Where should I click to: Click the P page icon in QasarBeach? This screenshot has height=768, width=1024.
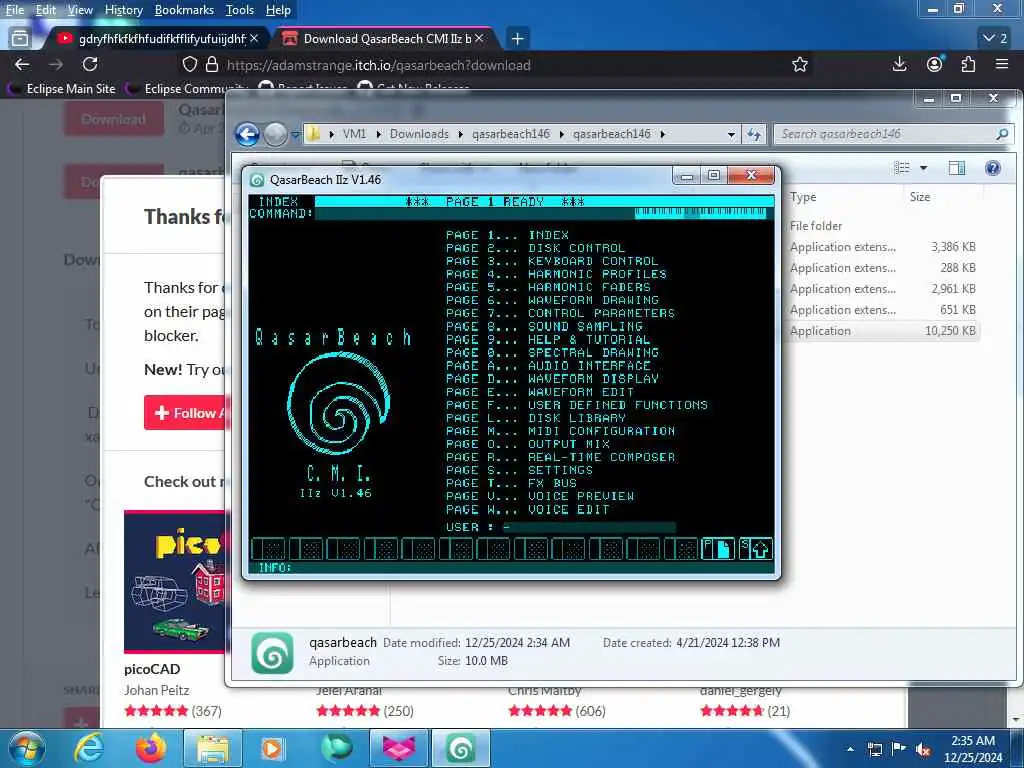point(718,549)
